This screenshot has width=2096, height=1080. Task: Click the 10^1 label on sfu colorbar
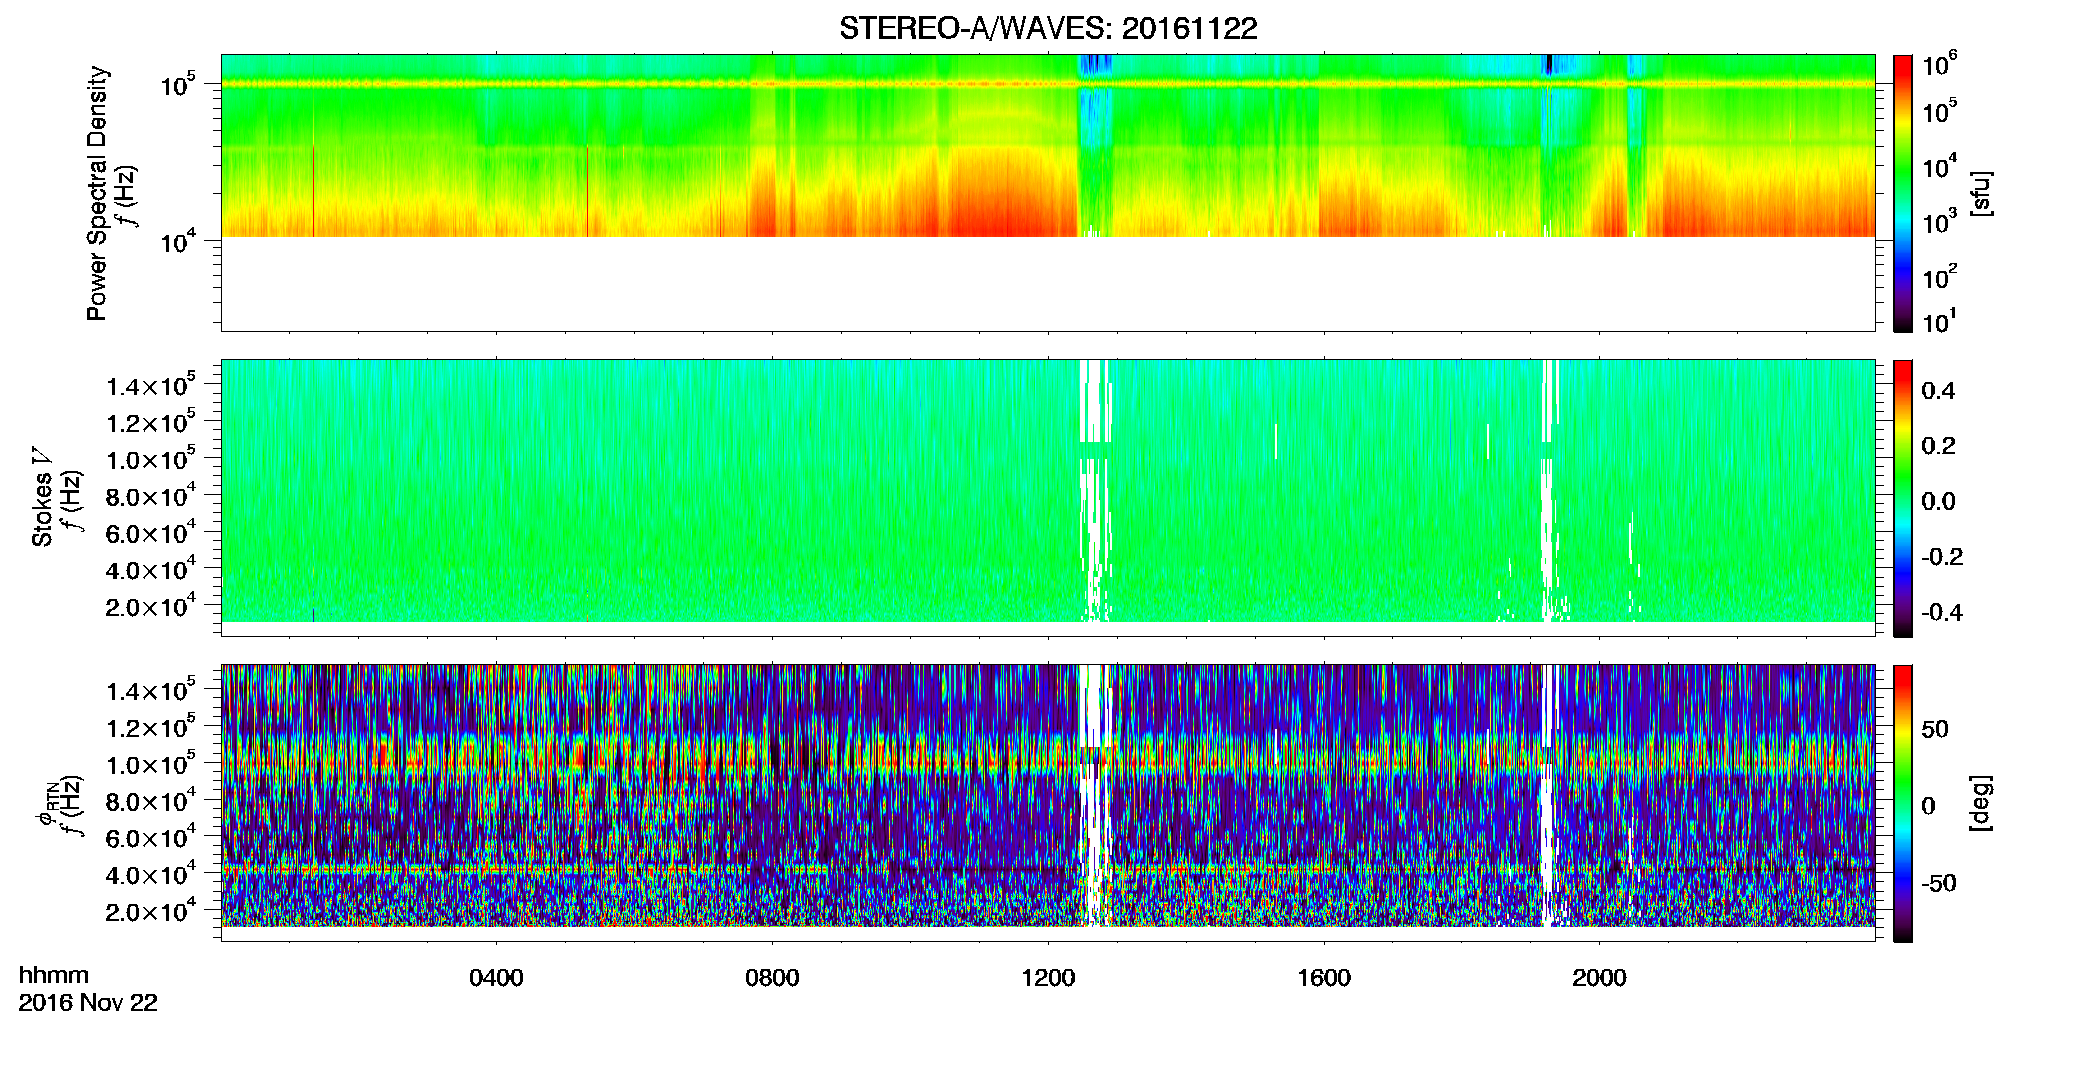[1940, 321]
